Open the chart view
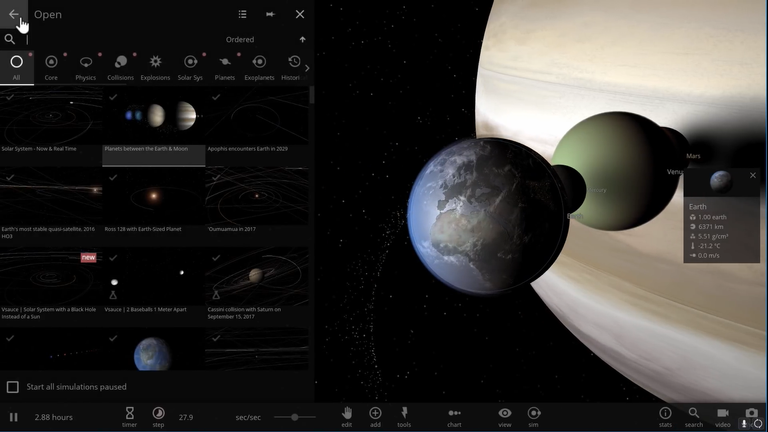768x432 pixels. pyautogui.click(x=455, y=417)
